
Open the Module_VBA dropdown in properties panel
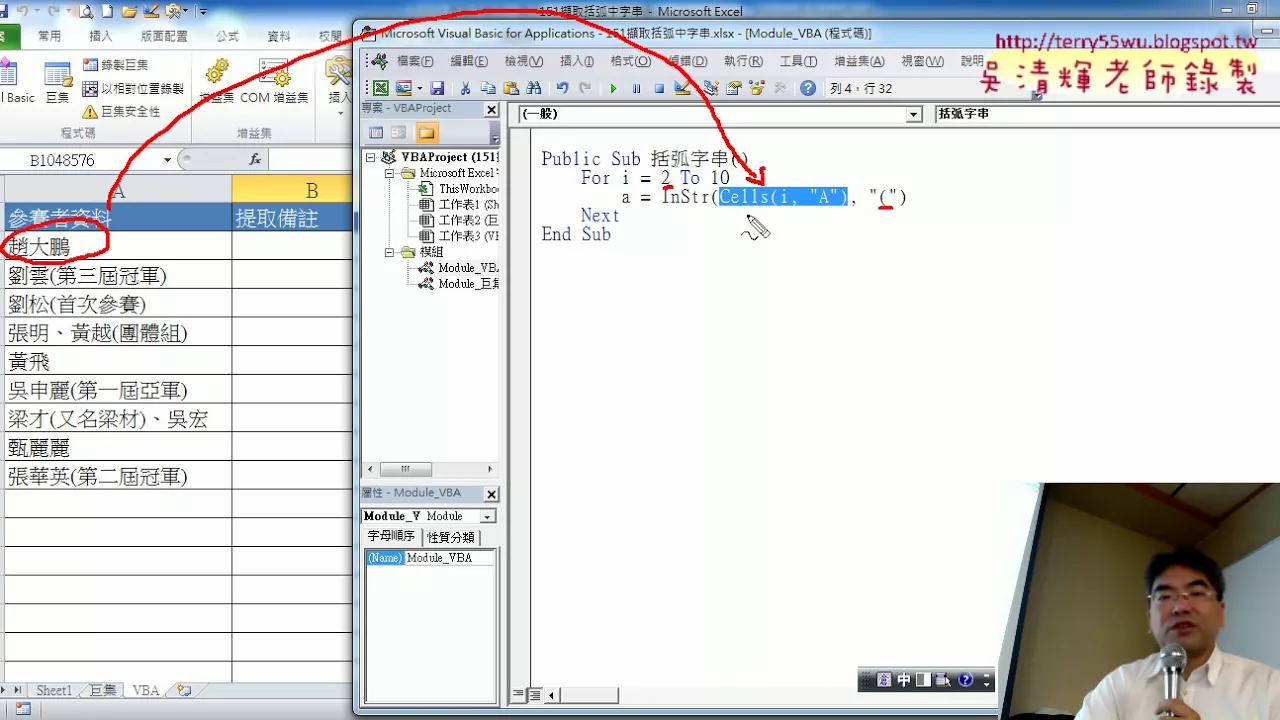tap(487, 516)
